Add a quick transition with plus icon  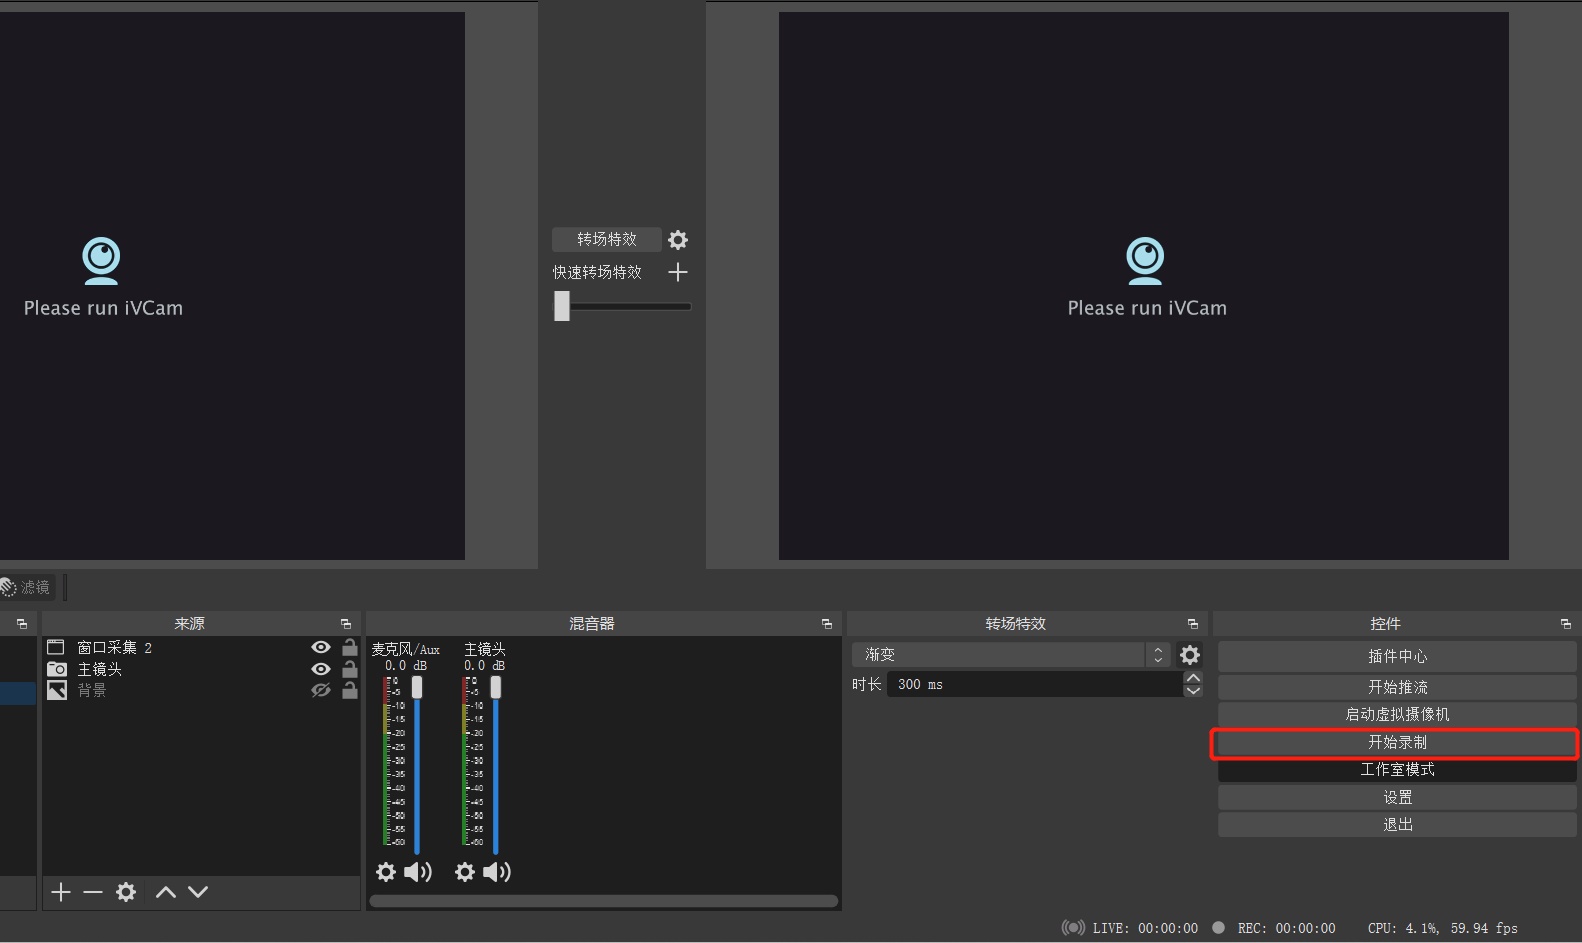coord(678,272)
